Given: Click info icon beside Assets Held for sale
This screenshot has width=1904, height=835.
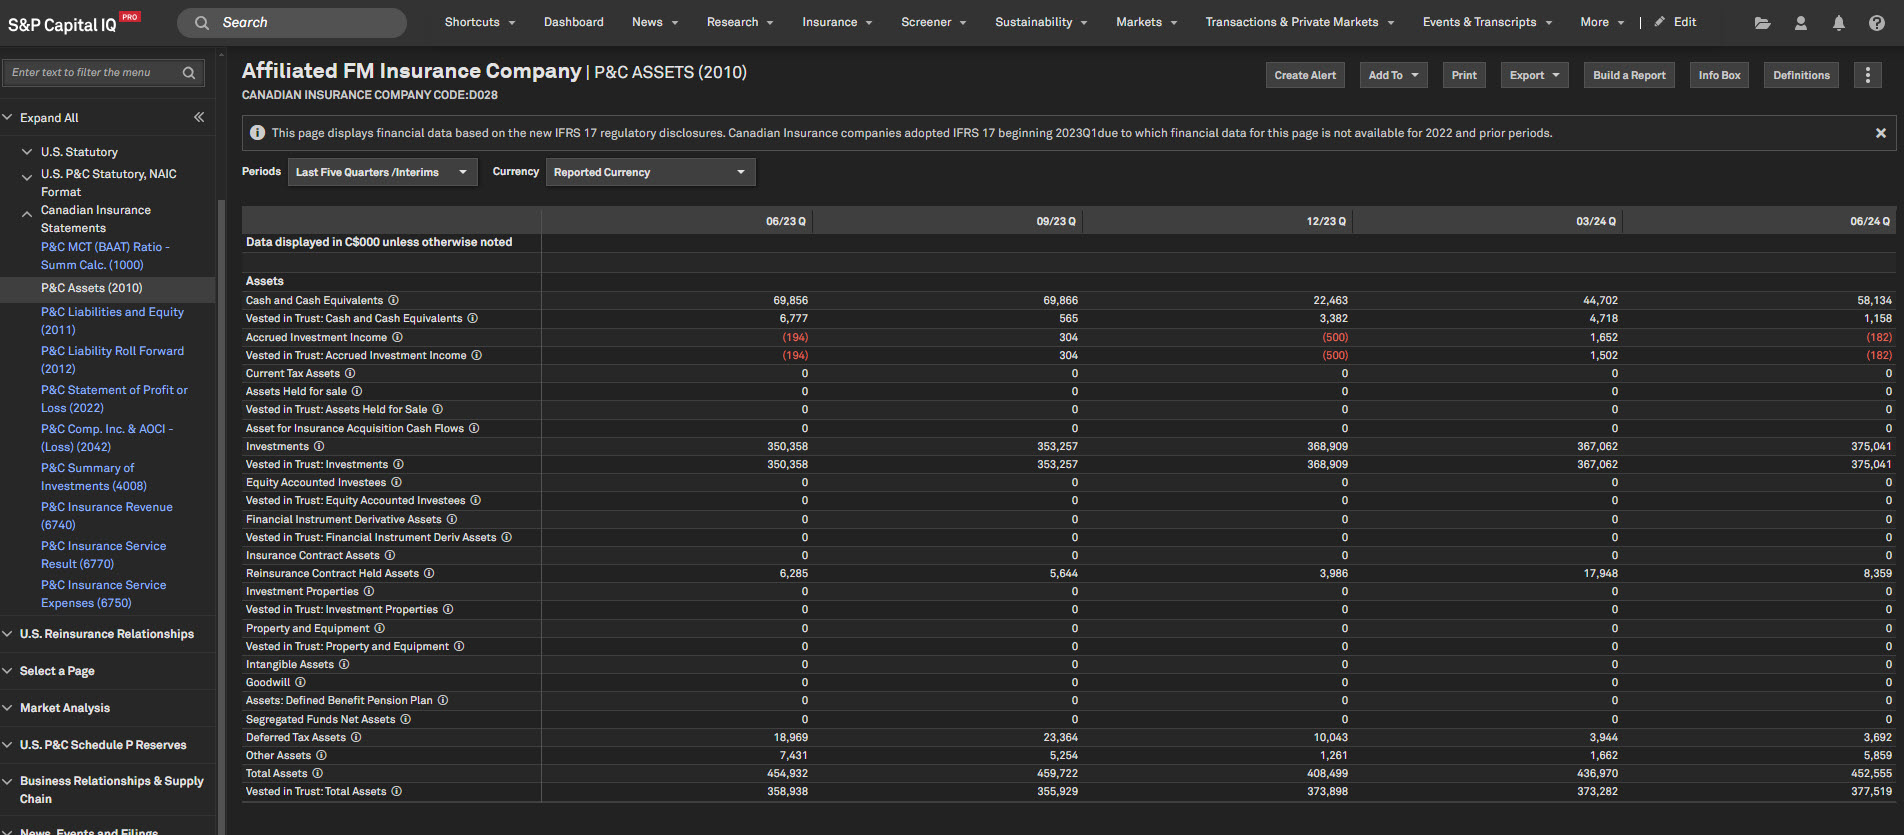Looking at the screenshot, I should 357,391.
